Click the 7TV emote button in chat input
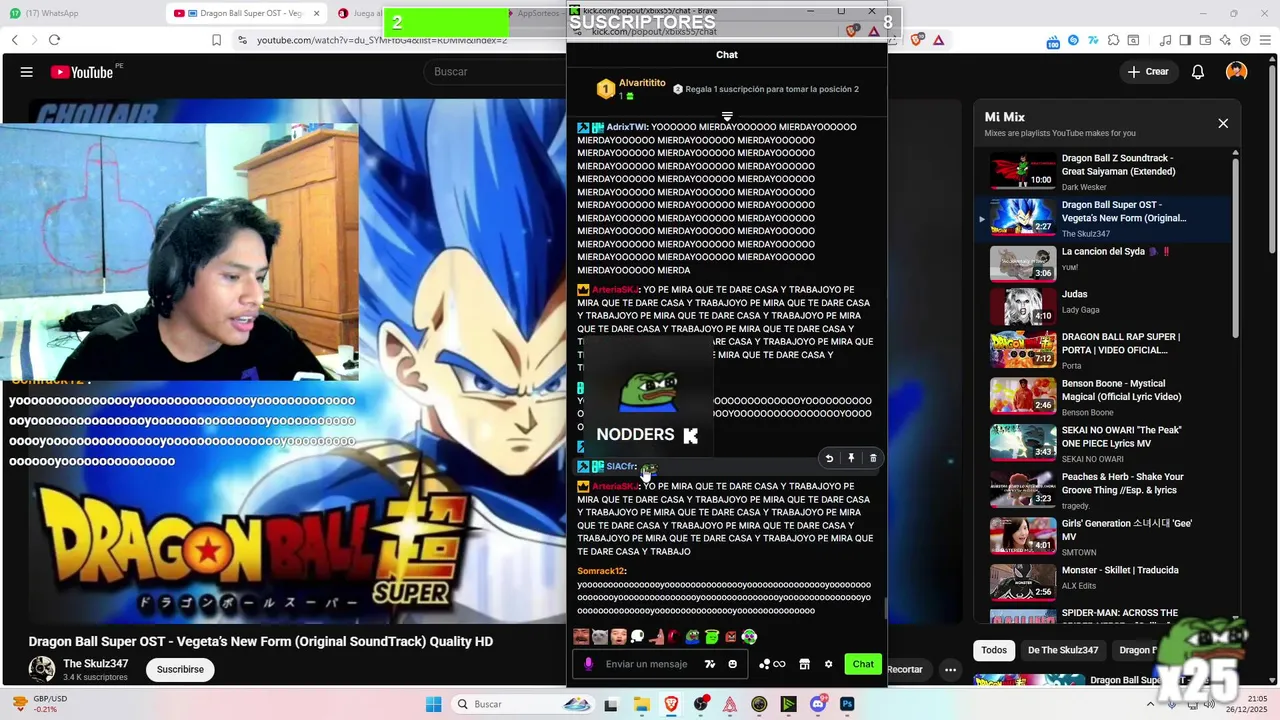The width and height of the screenshot is (1280, 720). [710, 664]
